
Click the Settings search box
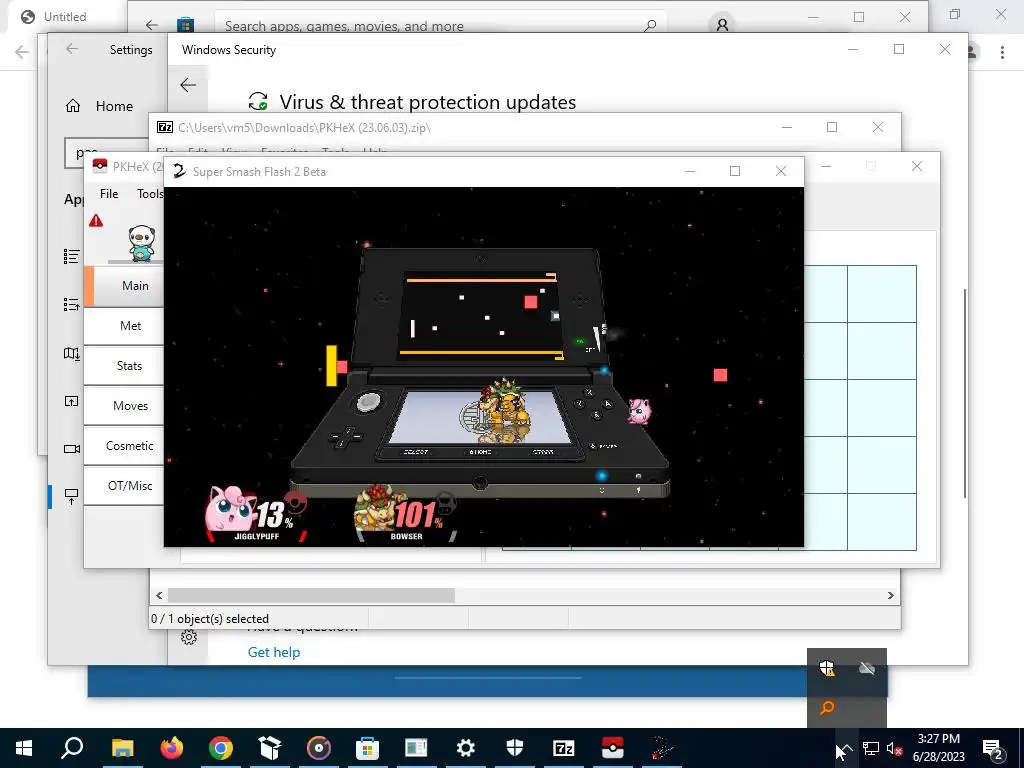coord(107,153)
